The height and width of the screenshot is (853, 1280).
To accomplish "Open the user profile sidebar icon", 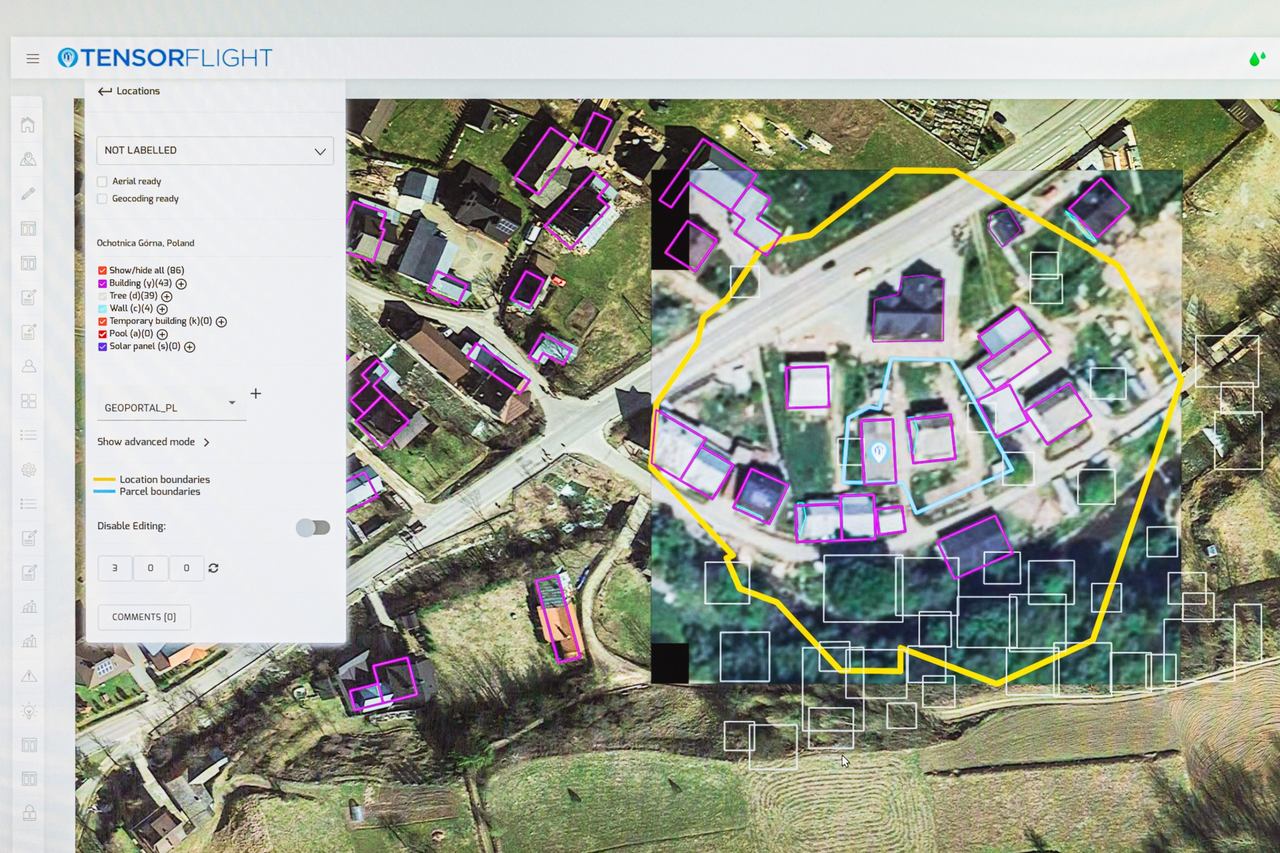I will (x=28, y=366).
